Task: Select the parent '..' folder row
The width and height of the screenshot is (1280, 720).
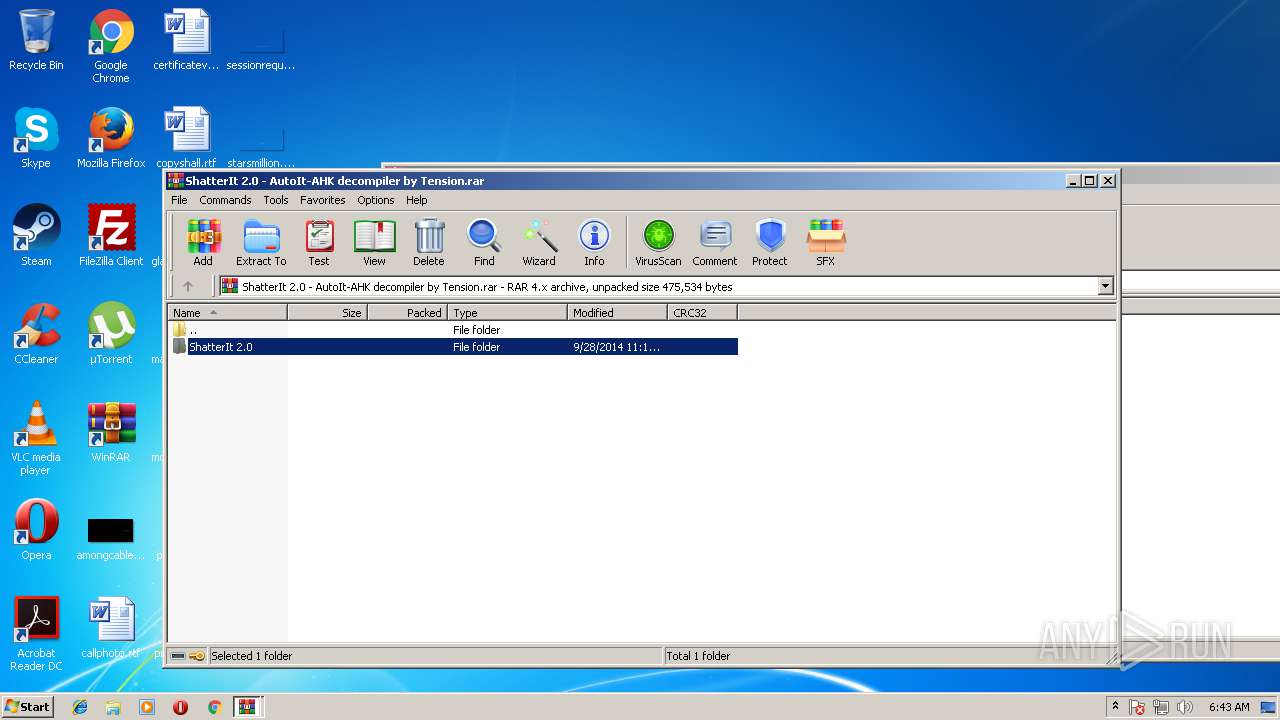Action: [x=453, y=329]
